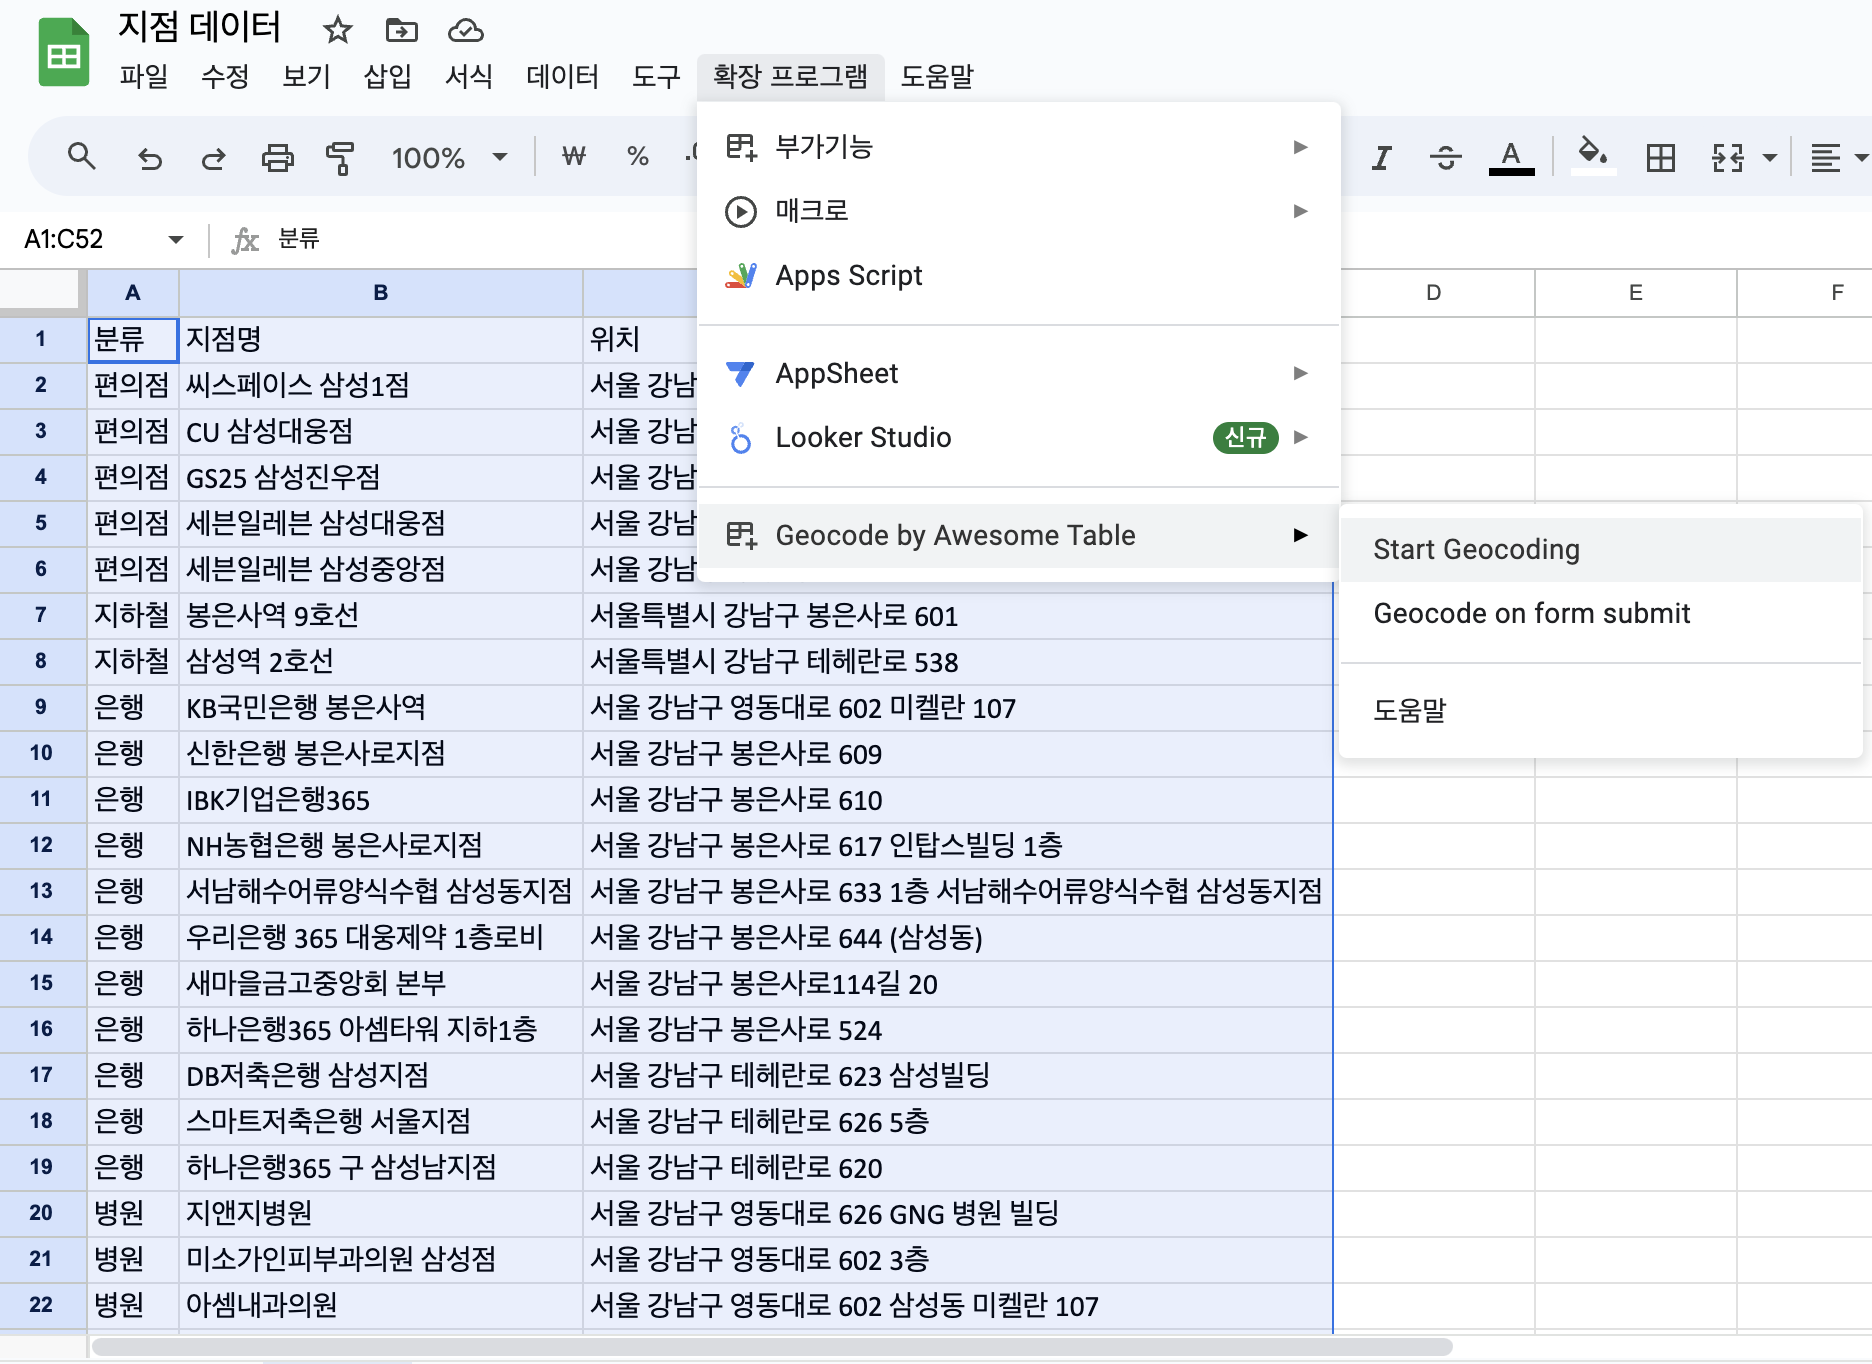Select cell 지점명 in B1
This screenshot has height=1364, width=1872.
coord(381,339)
